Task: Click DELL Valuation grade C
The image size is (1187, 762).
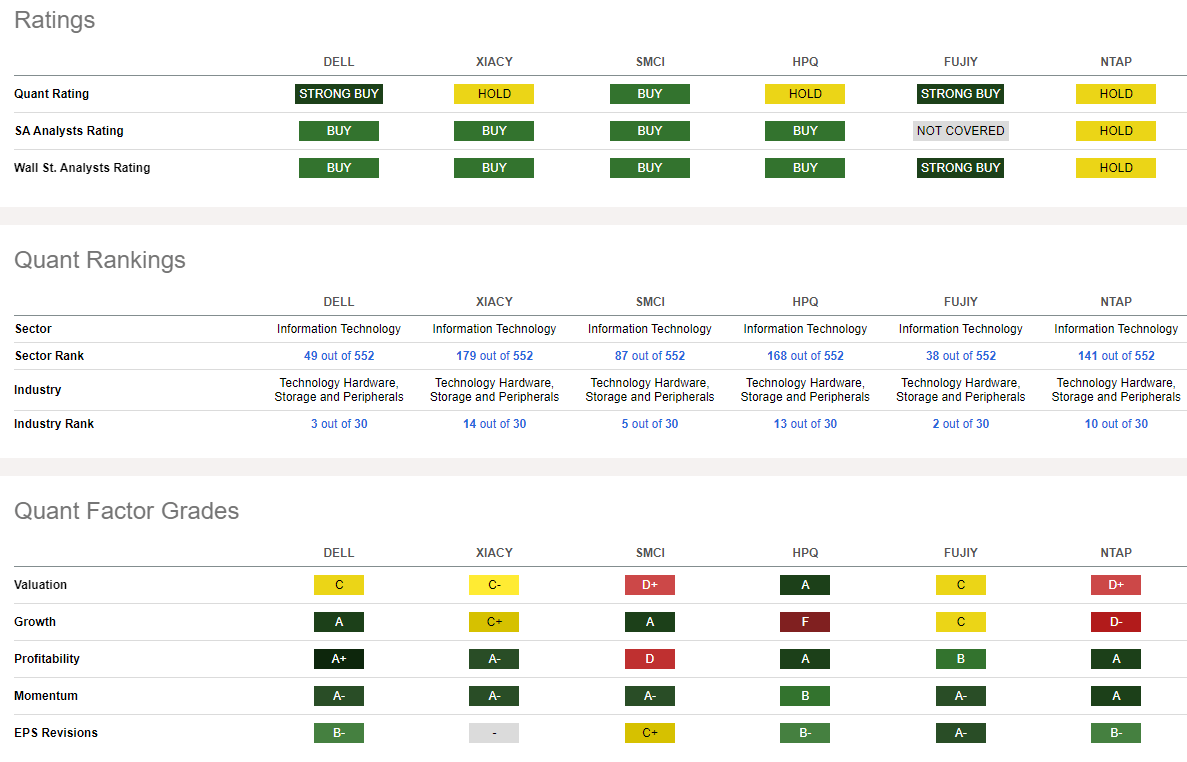Action: [x=338, y=585]
